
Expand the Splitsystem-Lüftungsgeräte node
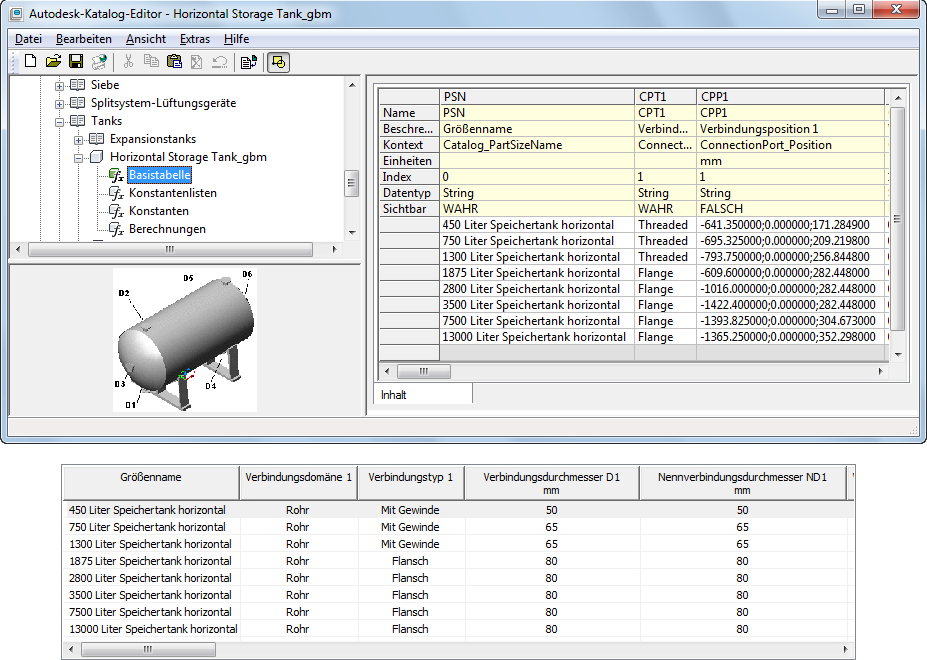pos(59,104)
